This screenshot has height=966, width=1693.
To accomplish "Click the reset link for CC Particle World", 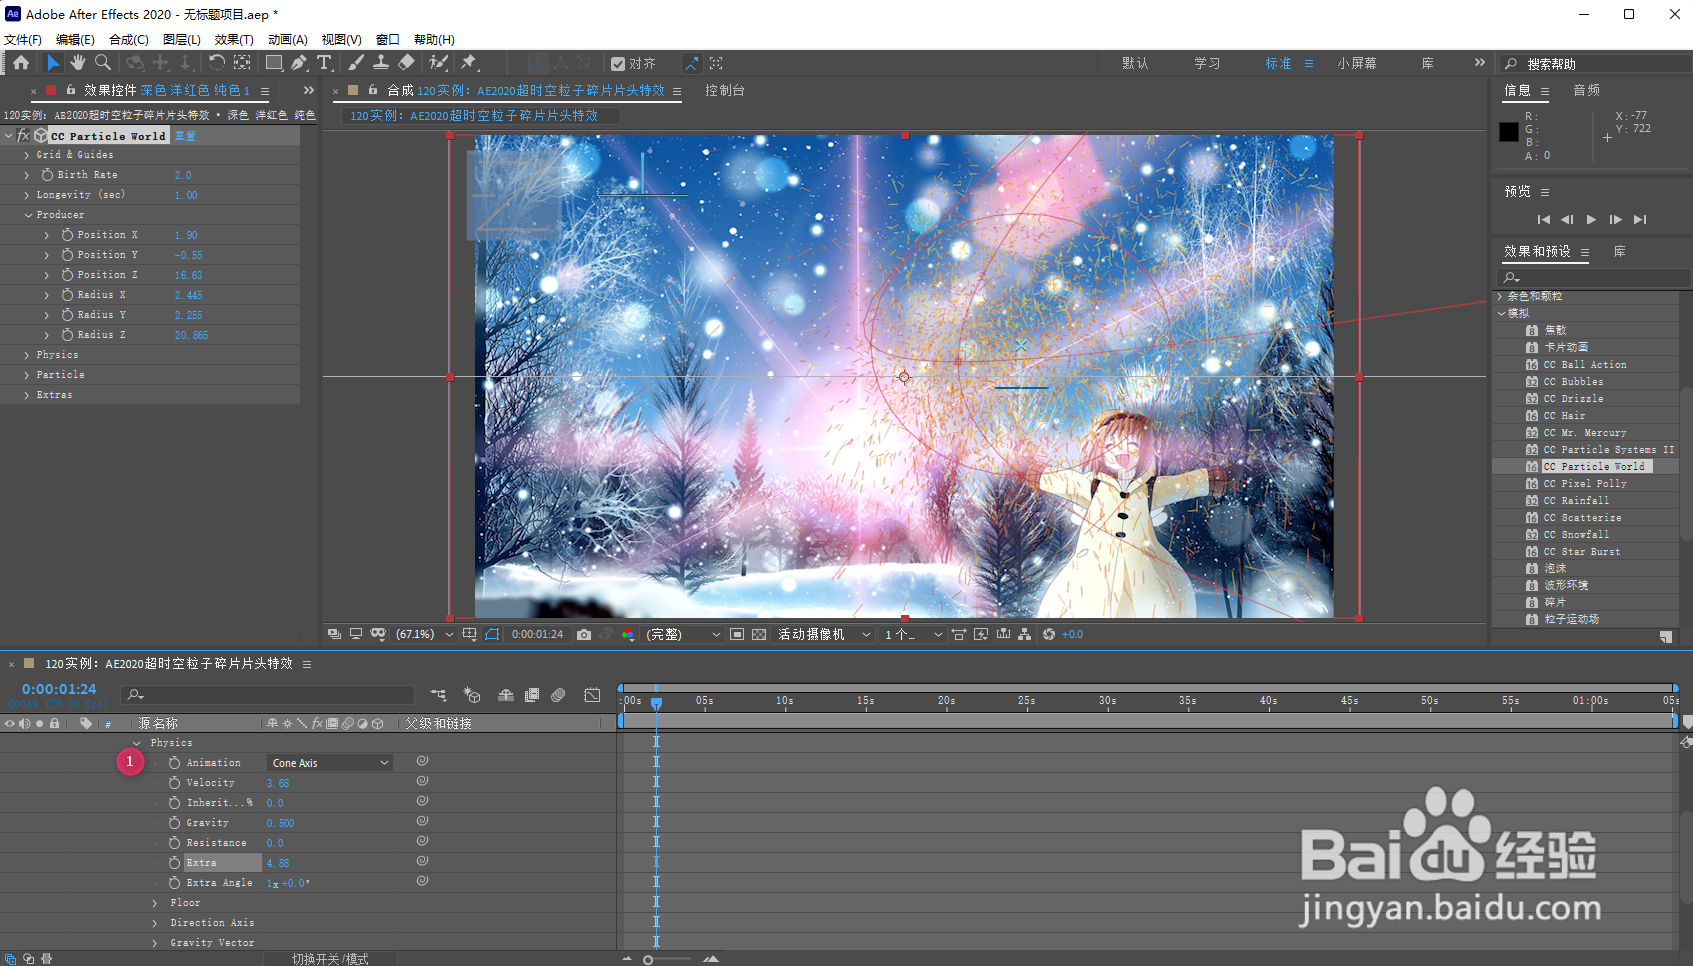I will click(186, 136).
